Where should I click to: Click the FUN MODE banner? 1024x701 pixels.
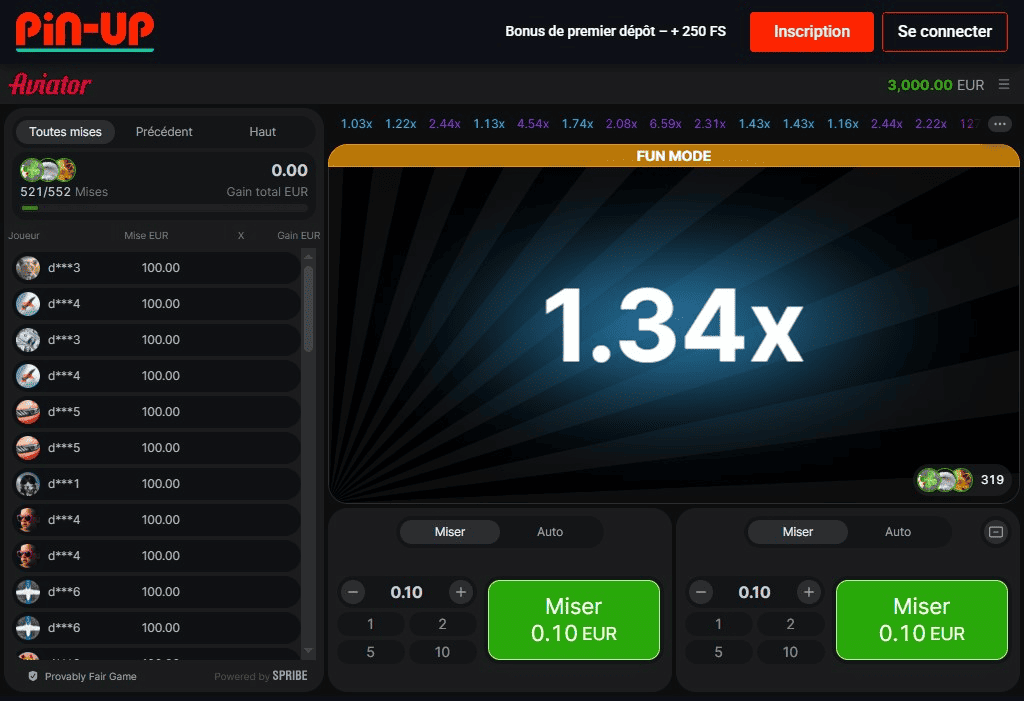[x=673, y=155]
